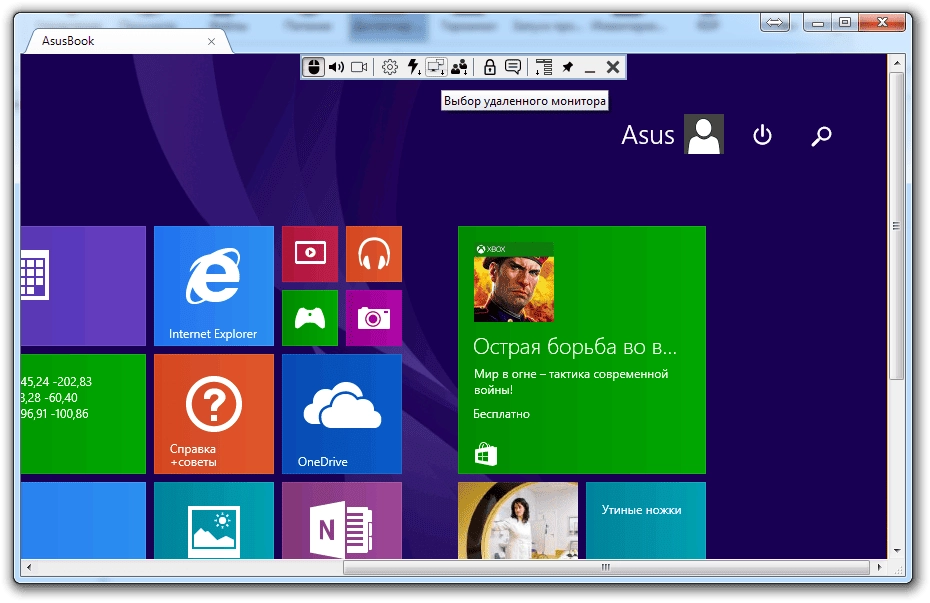Expand the users dropdown in the toolbar

pos(460,67)
